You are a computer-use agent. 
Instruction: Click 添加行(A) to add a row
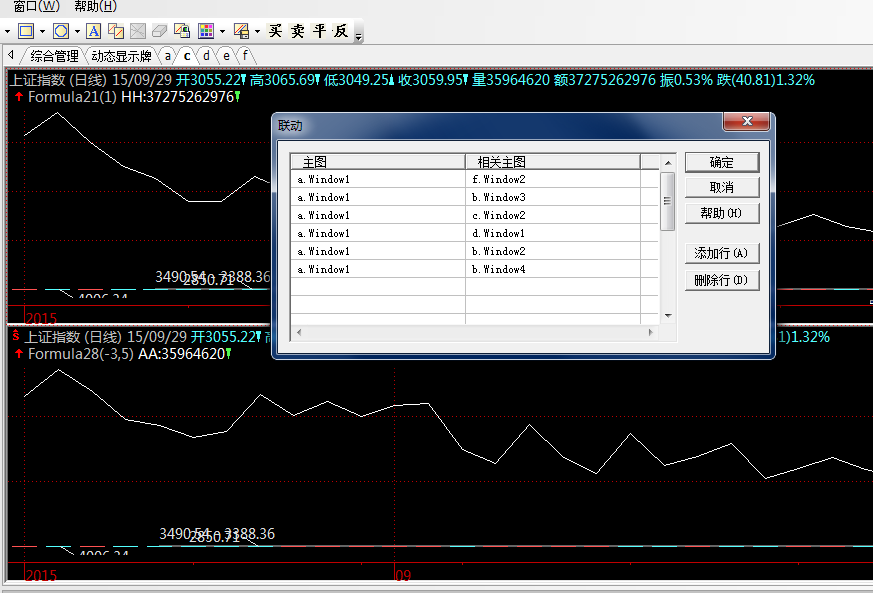(721, 253)
